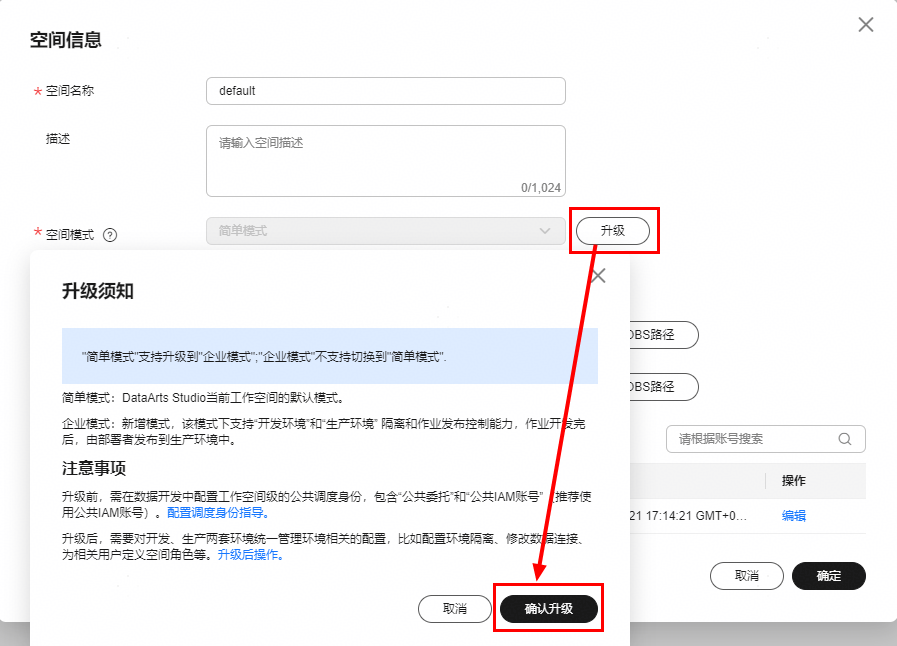897x646 pixels.
Task: Follow the 升级后操作 link
Action: click(x=250, y=554)
